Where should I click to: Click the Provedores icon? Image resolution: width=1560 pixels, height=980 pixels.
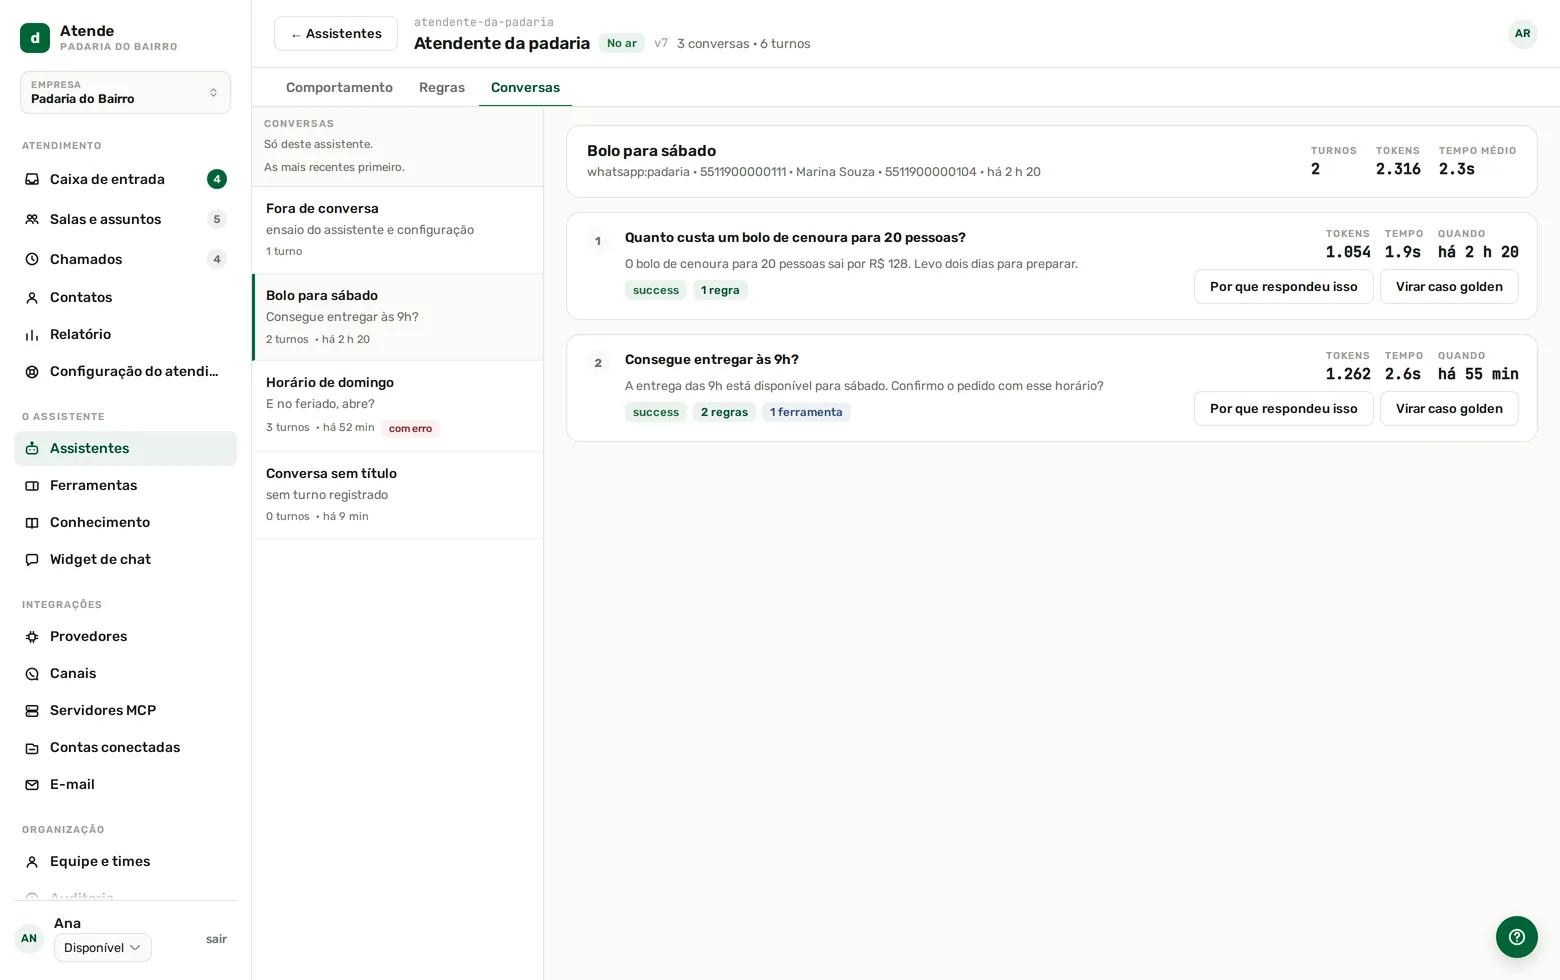(x=32, y=637)
